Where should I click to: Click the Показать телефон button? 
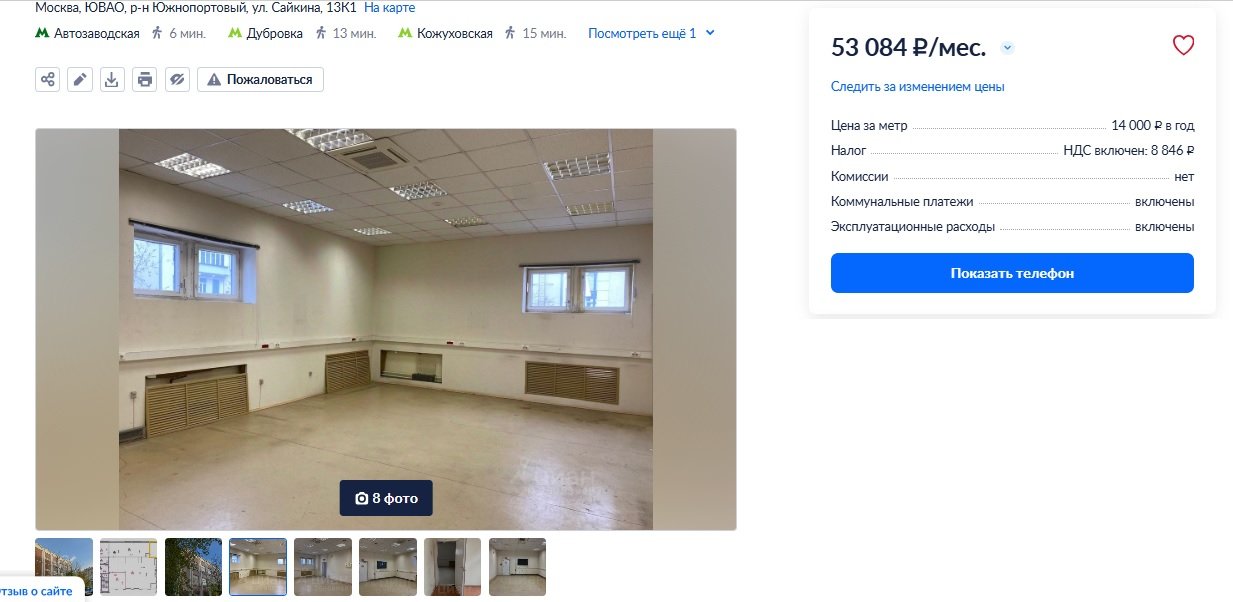(1012, 273)
